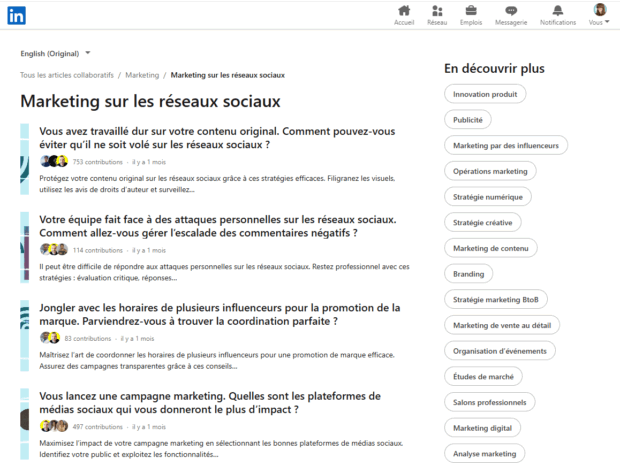Choose the Salons professionnels chip
Image resolution: width=620 pixels, height=466 pixels.
pyautogui.click(x=490, y=402)
